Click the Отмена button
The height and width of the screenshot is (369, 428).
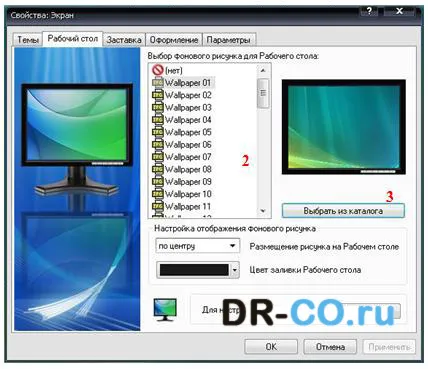click(330, 347)
